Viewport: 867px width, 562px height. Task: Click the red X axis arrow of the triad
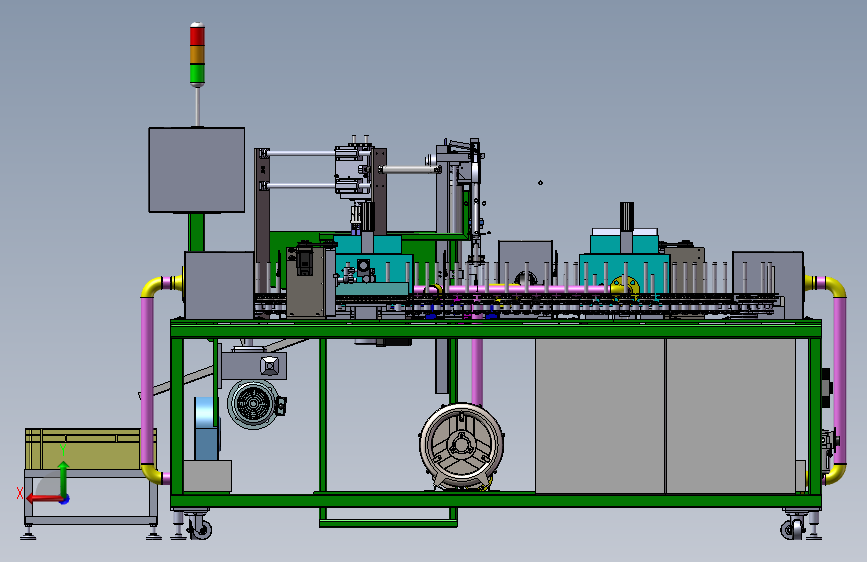[43, 498]
